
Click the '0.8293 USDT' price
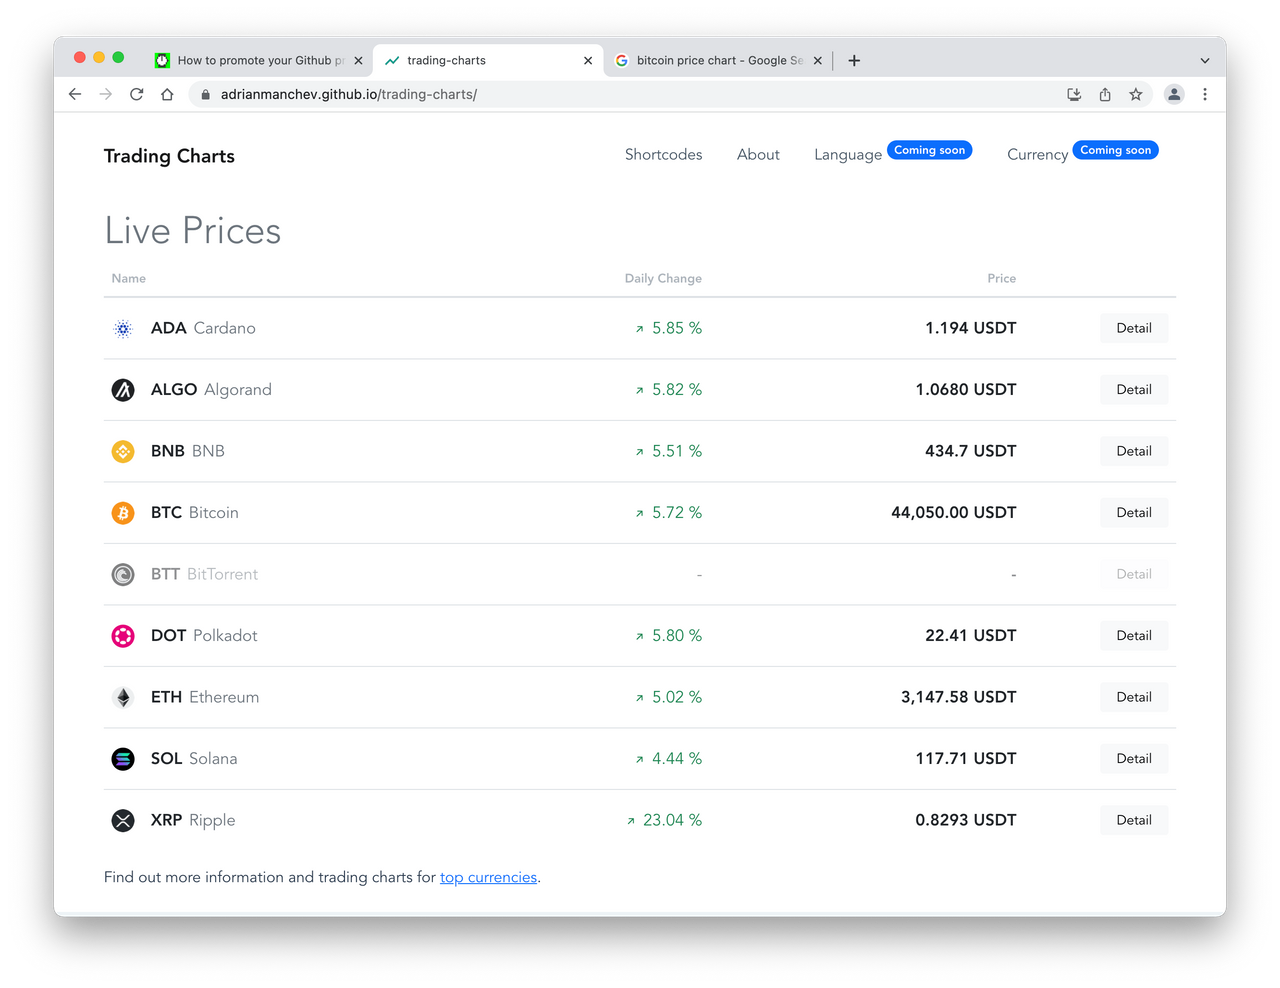(966, 820)
